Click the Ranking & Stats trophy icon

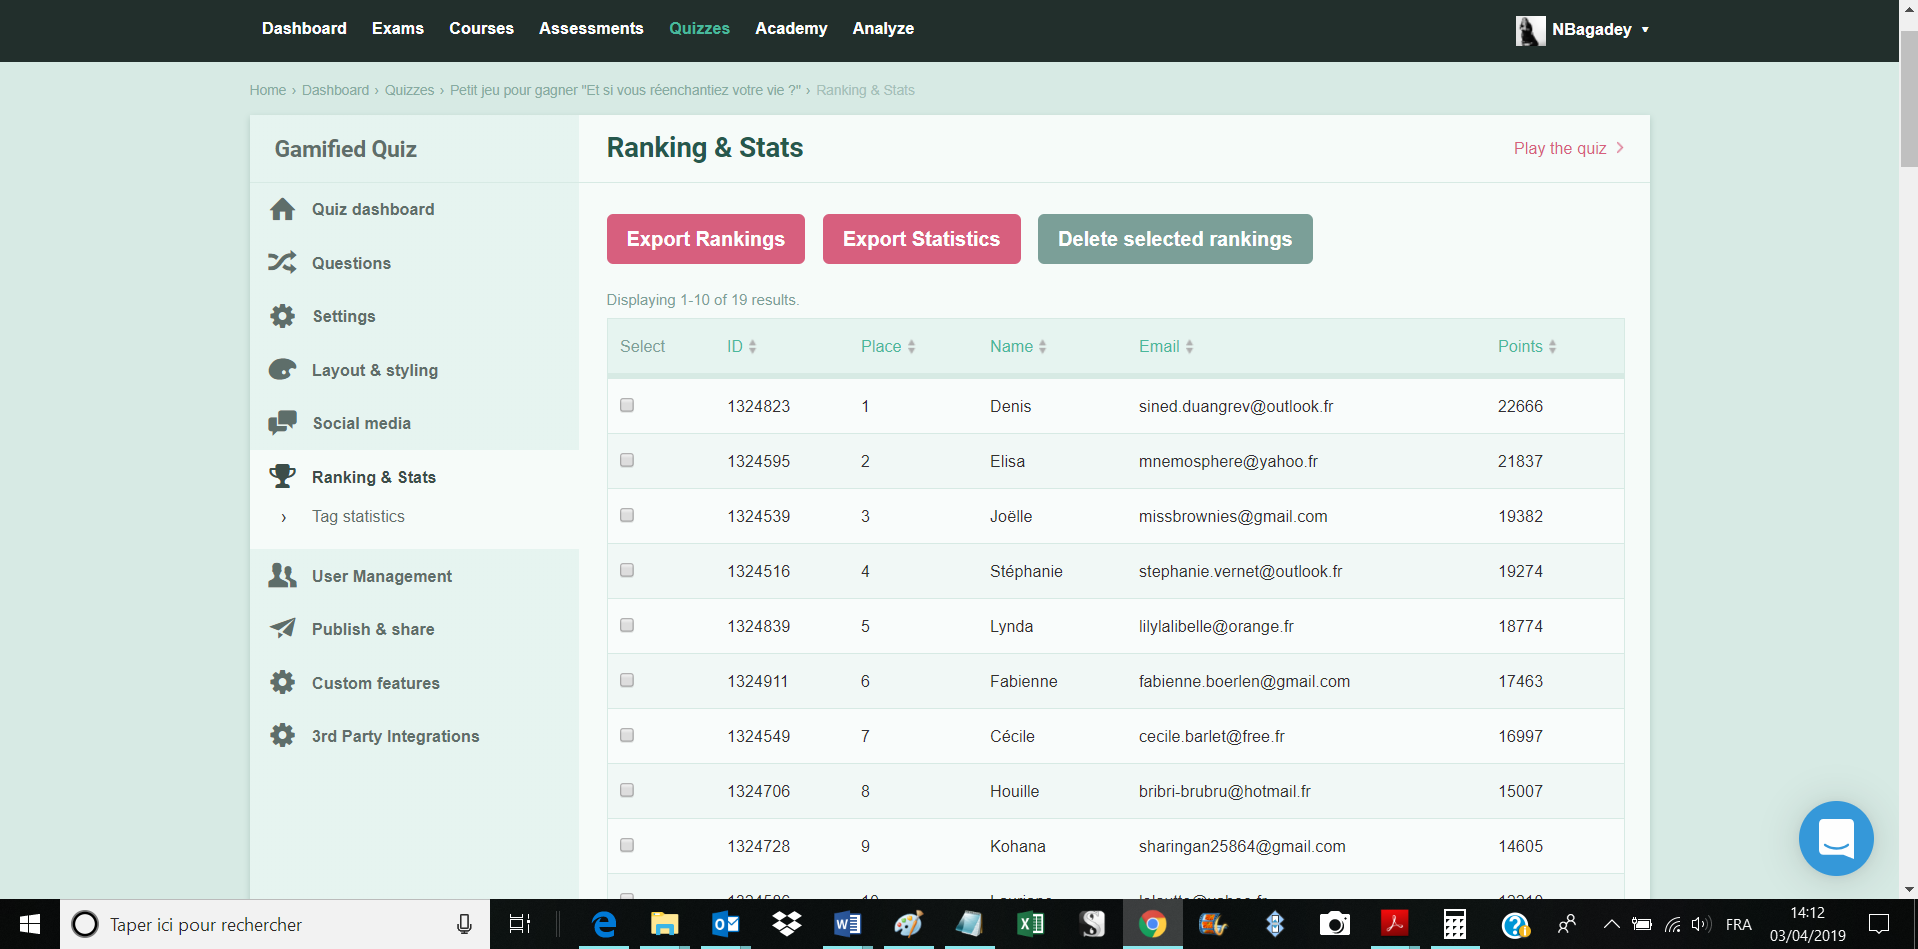tap(282, 476)
